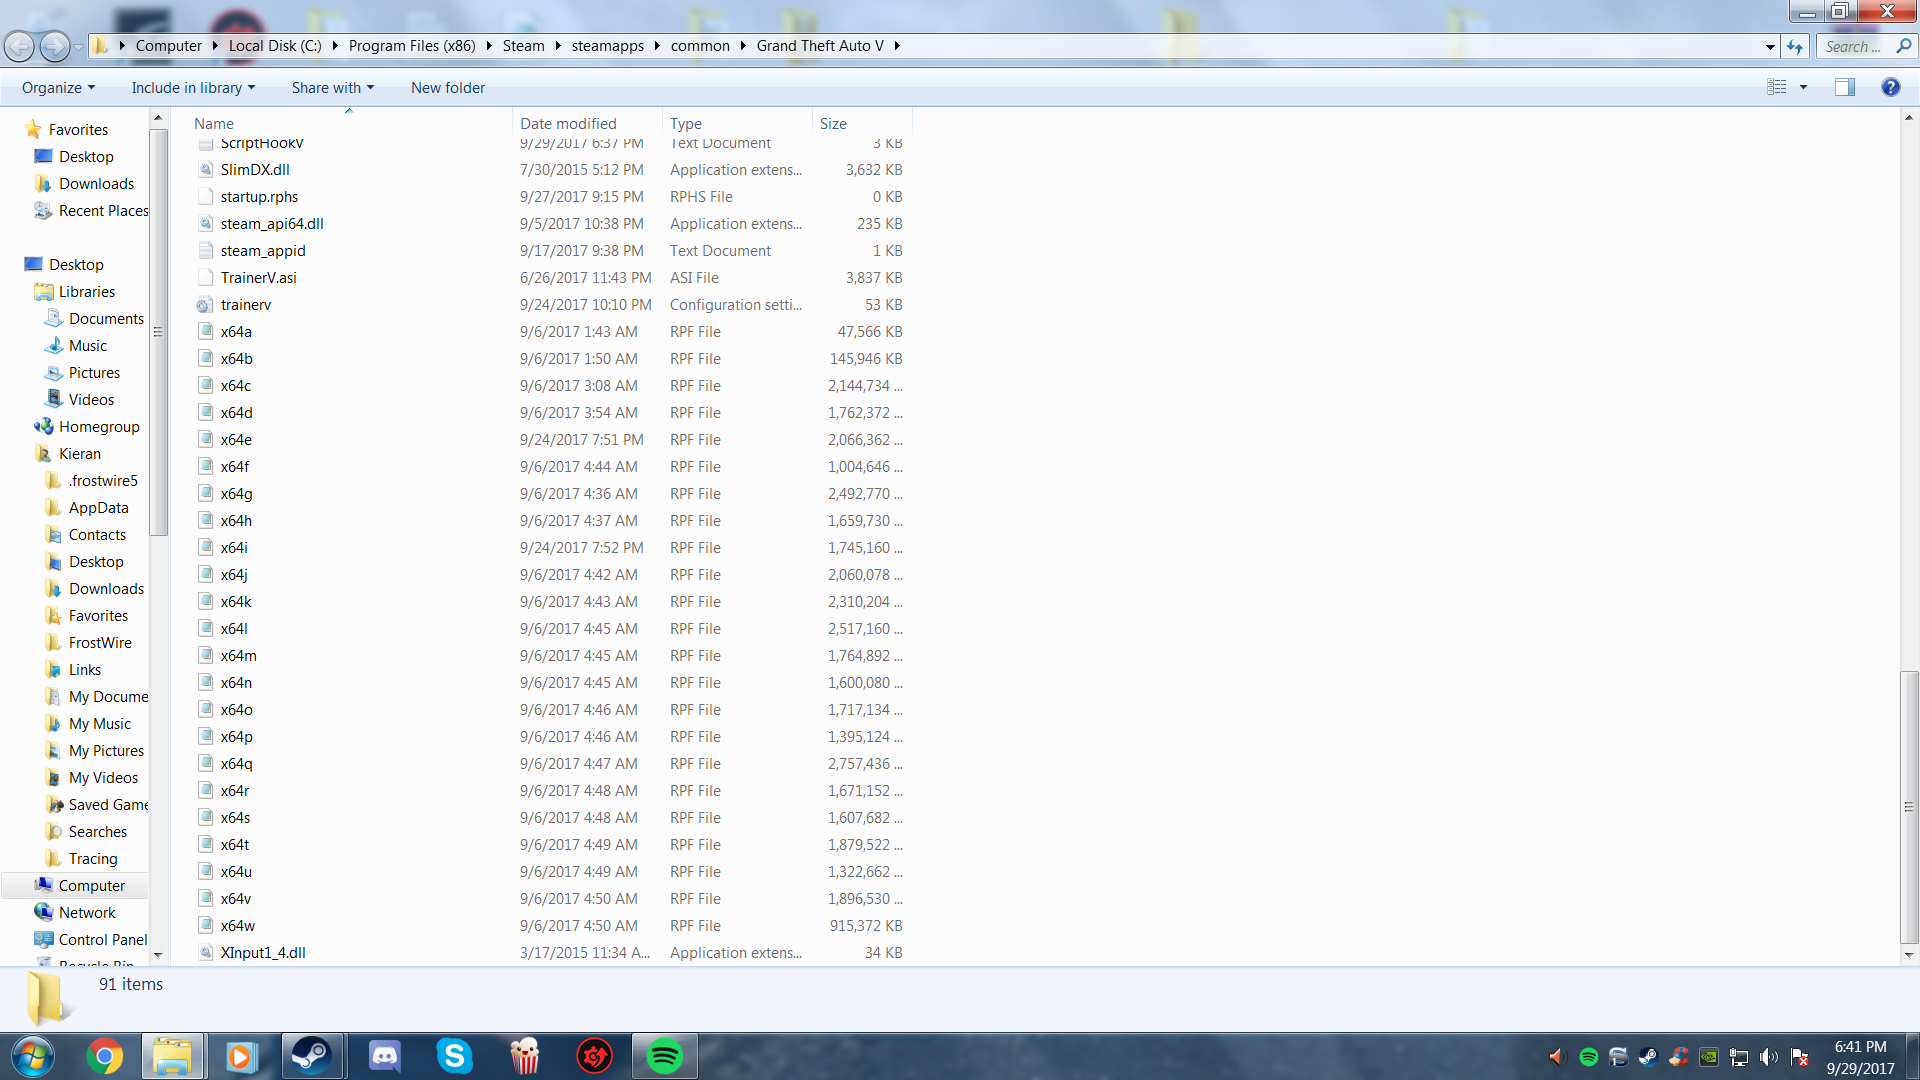
Task: Open Skype in the taskbar
Action: click(x=454, y=1056)
